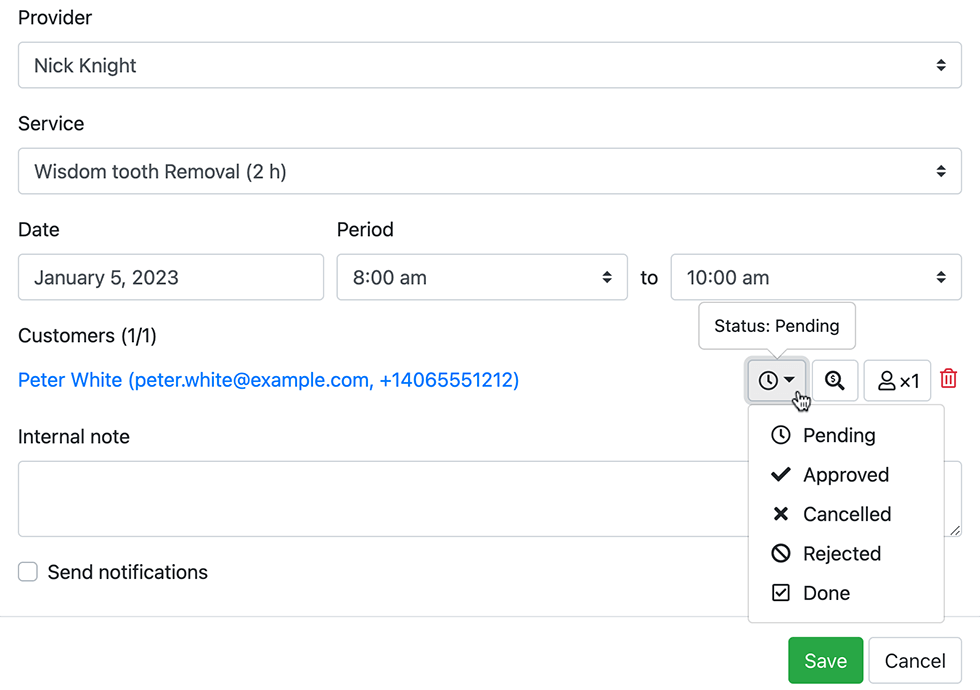The image size is (980, 690).
Task: Cancel editing the appointment
Action: point(914,660)
